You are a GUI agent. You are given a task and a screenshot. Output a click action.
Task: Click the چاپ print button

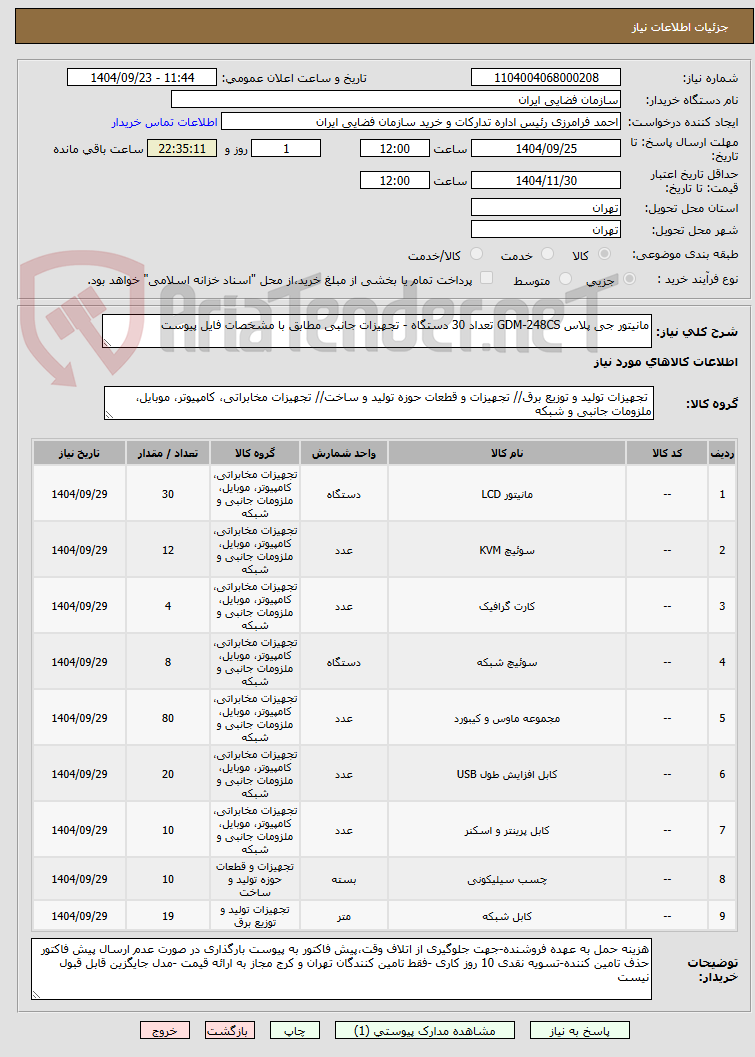295,1031
